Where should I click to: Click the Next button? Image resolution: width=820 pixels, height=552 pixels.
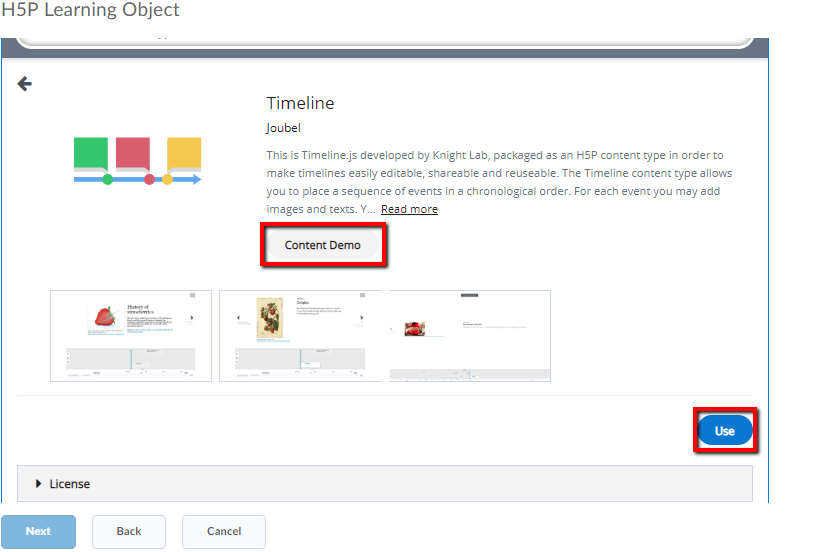point(38,531)
